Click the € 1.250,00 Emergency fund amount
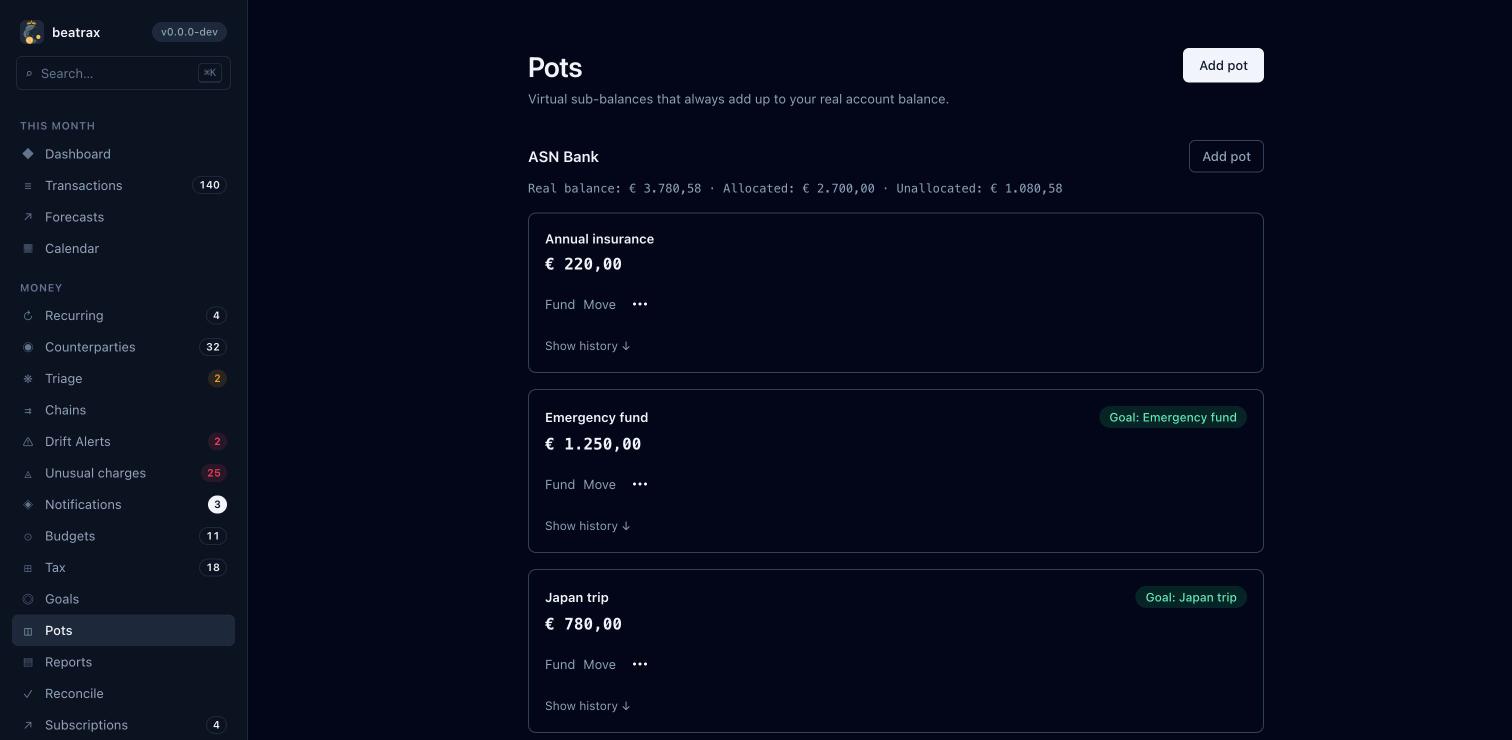The width and height of the screenshot is (1512, 740). point(593,444)
